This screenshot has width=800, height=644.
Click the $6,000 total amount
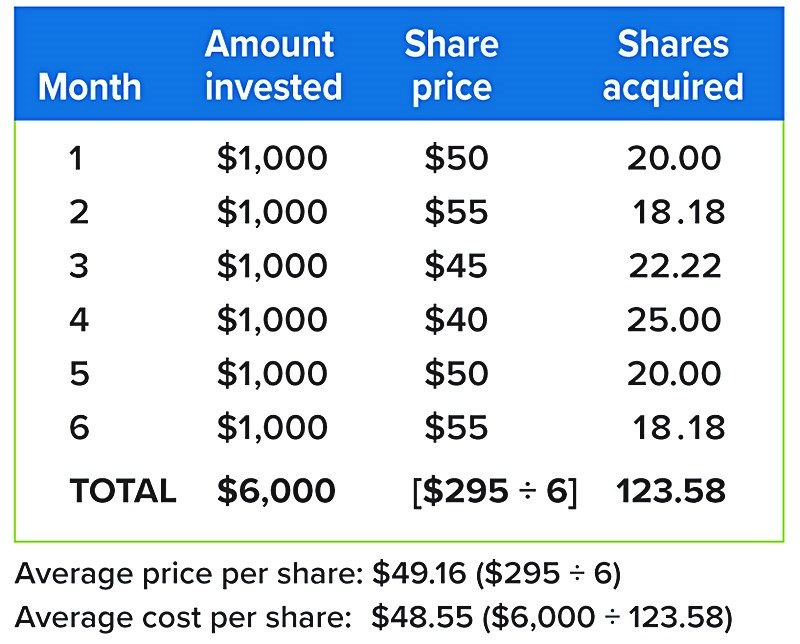pyautogui.click(x=276, y=491)
